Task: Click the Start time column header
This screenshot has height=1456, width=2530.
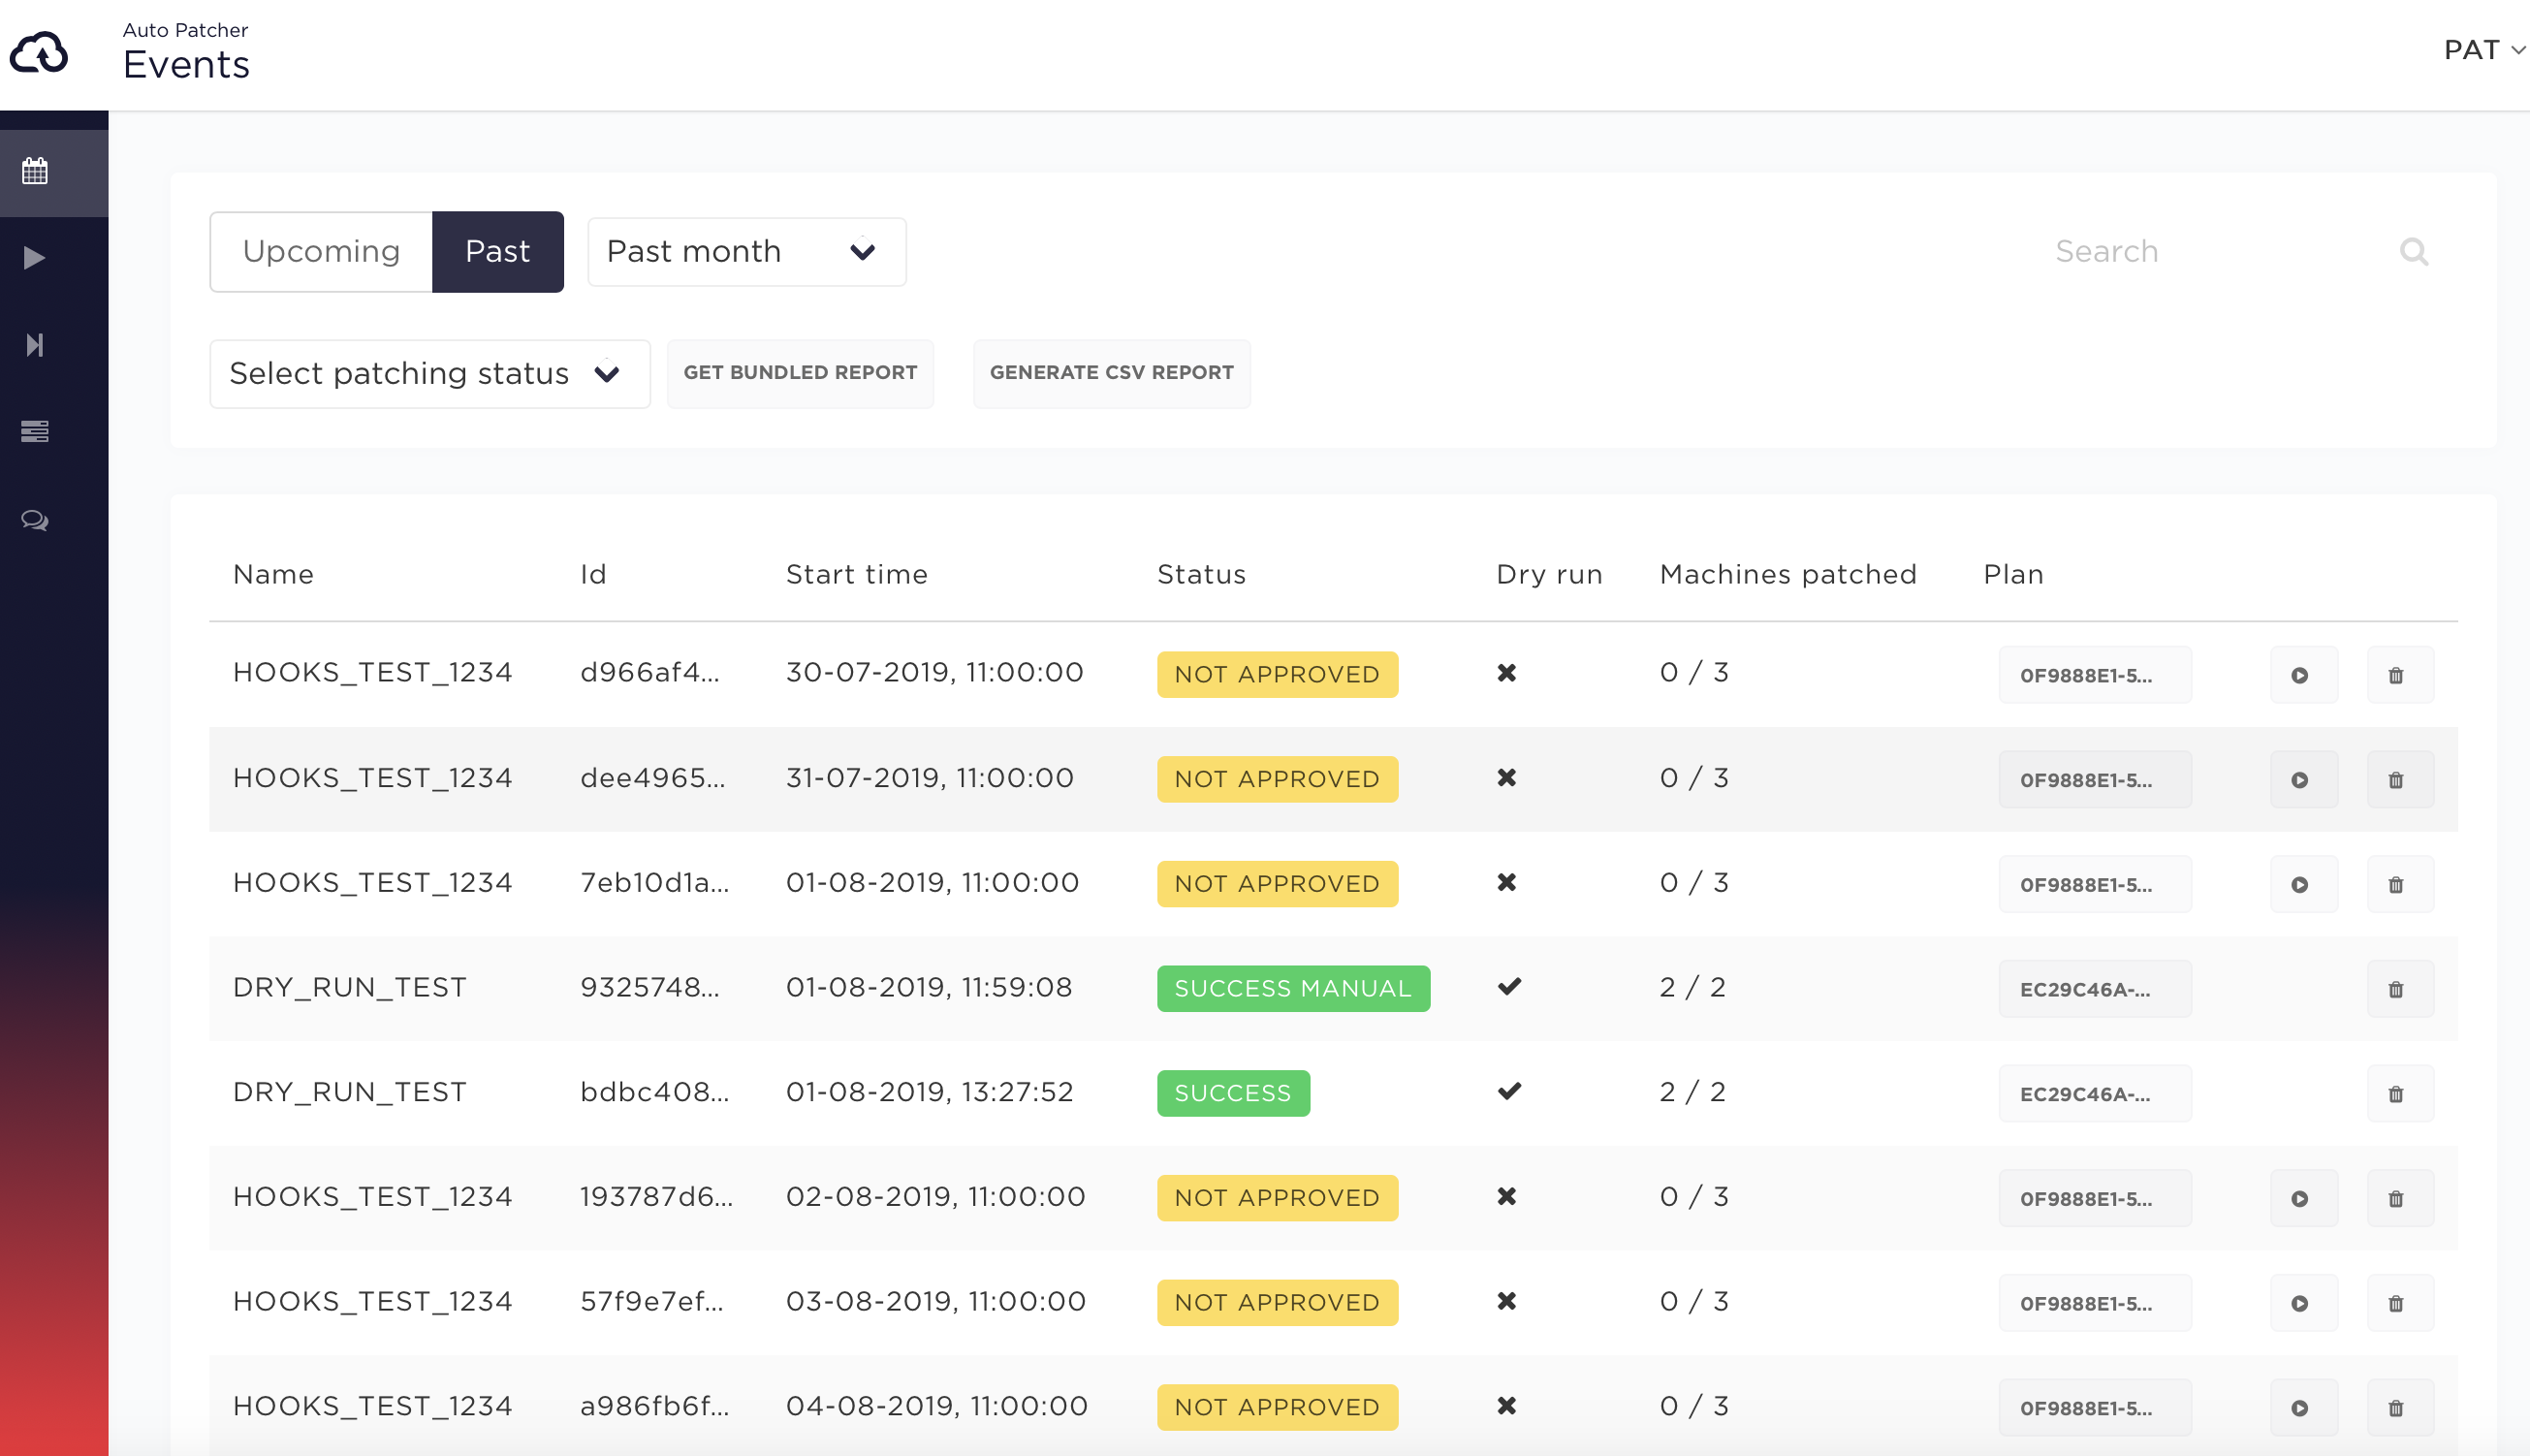Action: pyautogui.click(x=857, y=575)
